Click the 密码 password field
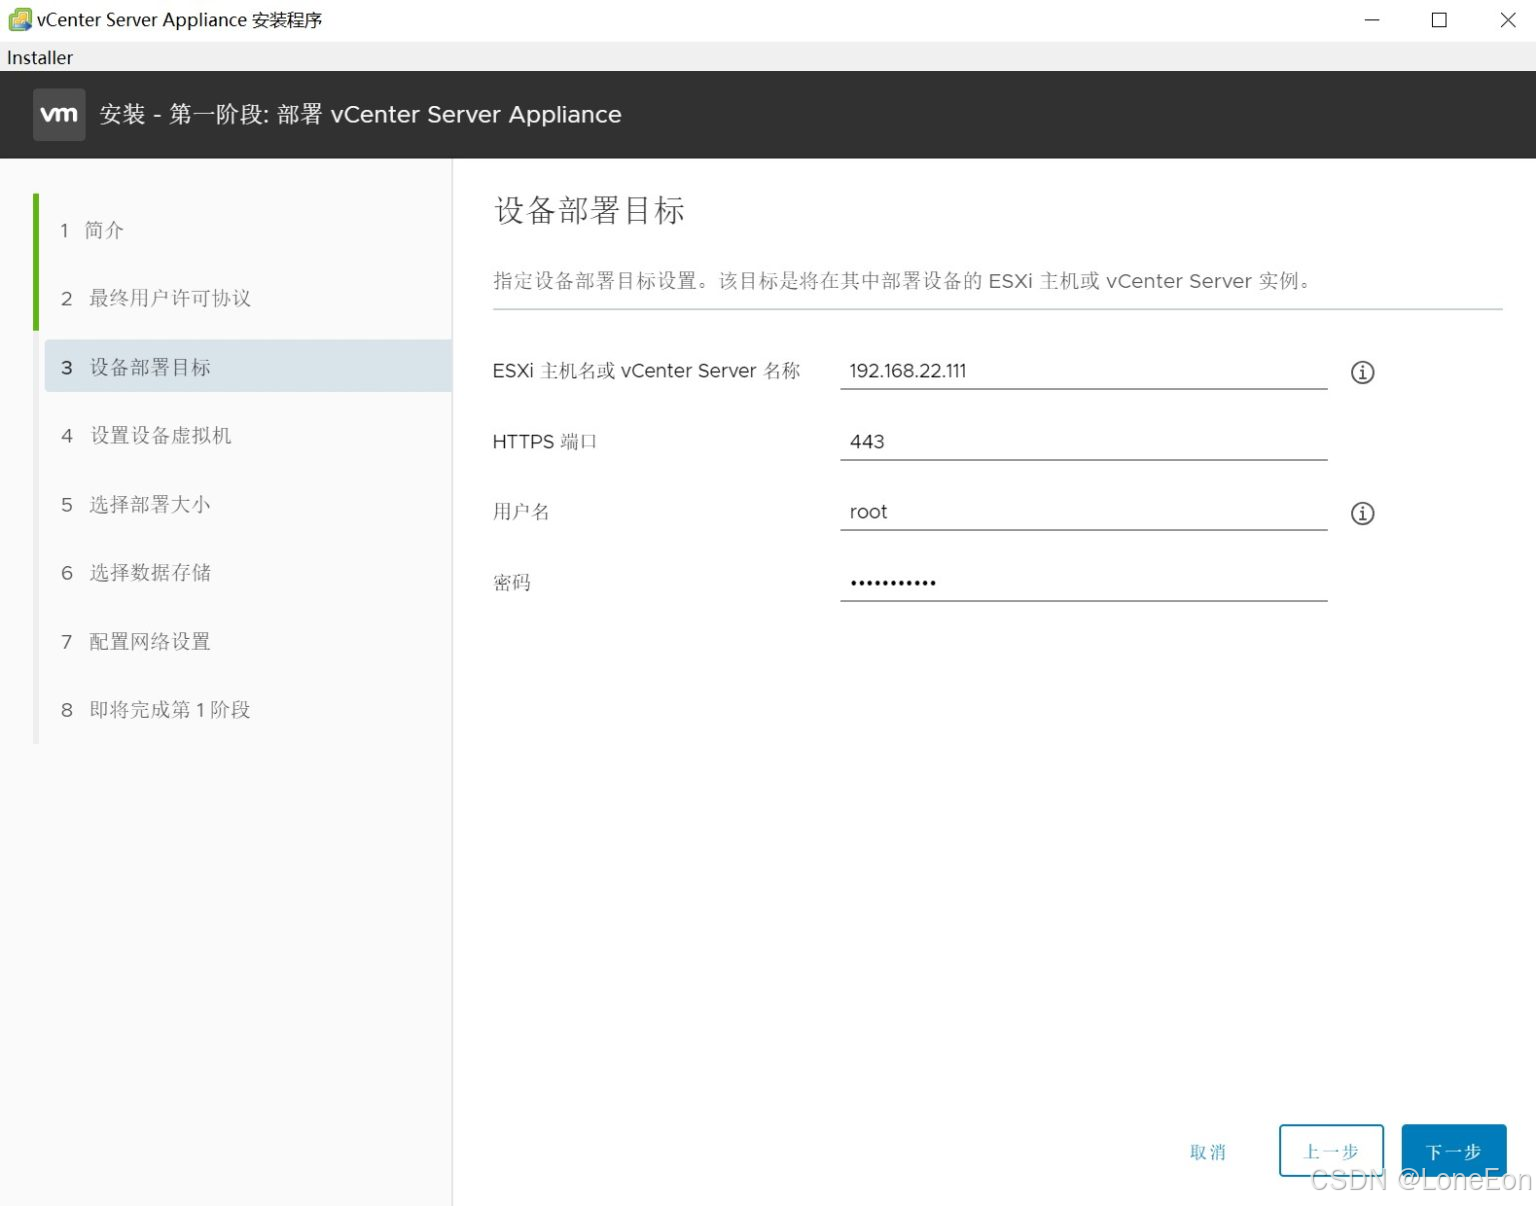1536x1206 pixels. tap(1083, 581)
